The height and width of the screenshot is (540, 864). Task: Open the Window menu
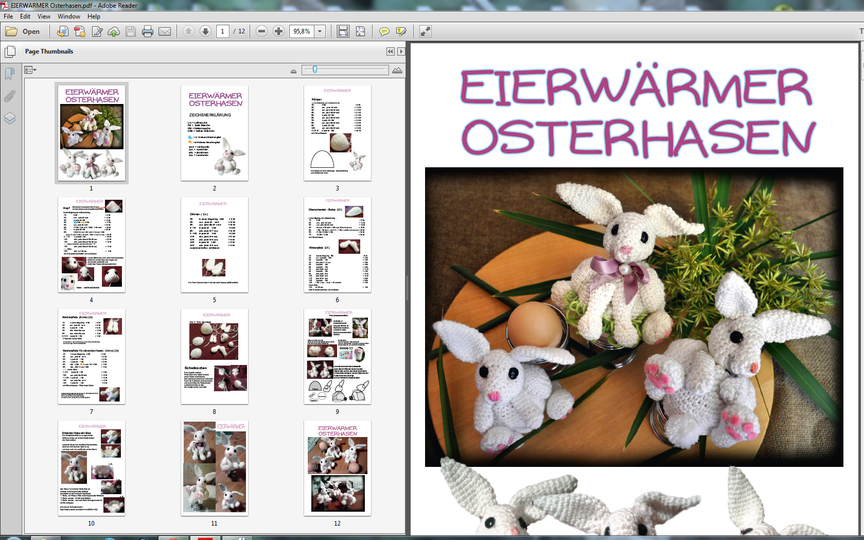pos(69,16)
